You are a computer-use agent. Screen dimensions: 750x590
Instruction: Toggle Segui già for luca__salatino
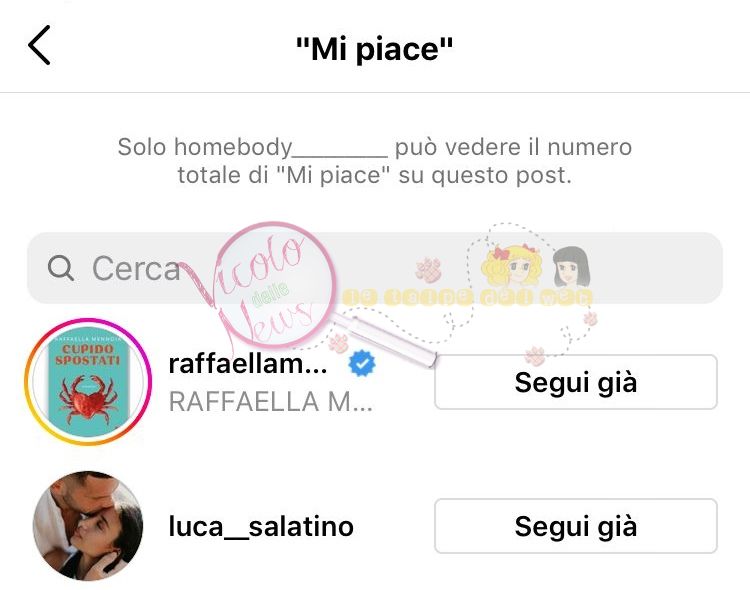576,526
